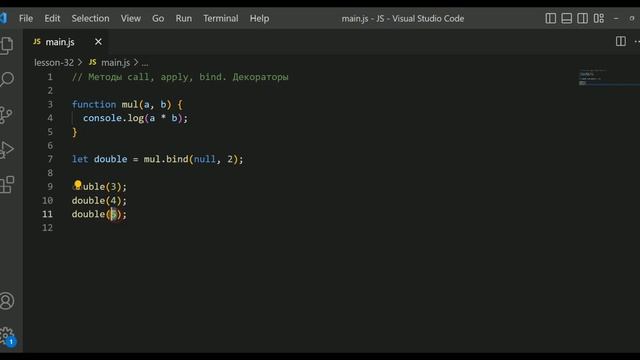Open the Manage gear settings icon
The width and height of the screenshot is (640, 360).
pyautogui.click(x=7, y=336)
